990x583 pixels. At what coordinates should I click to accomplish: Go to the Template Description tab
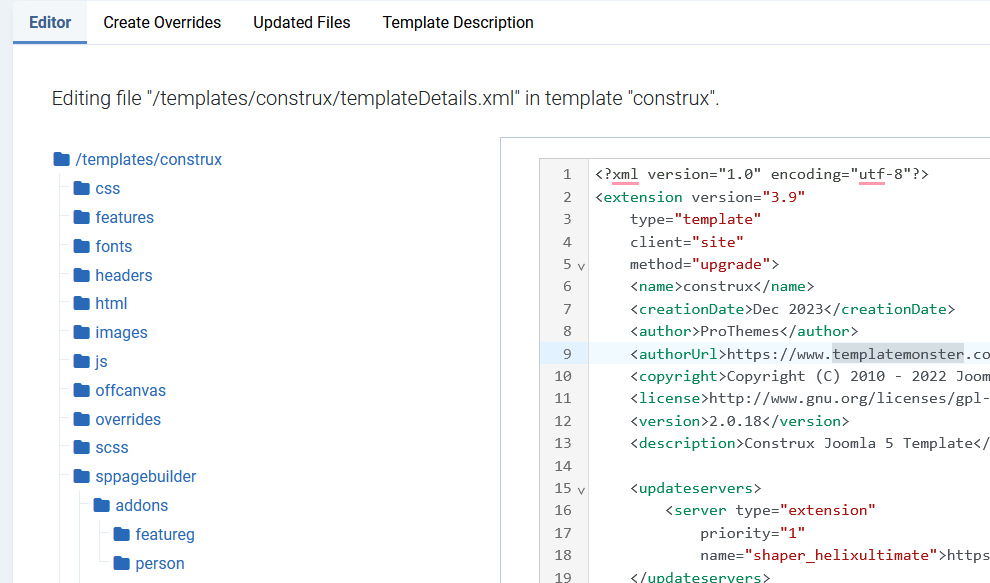[458, 22]
